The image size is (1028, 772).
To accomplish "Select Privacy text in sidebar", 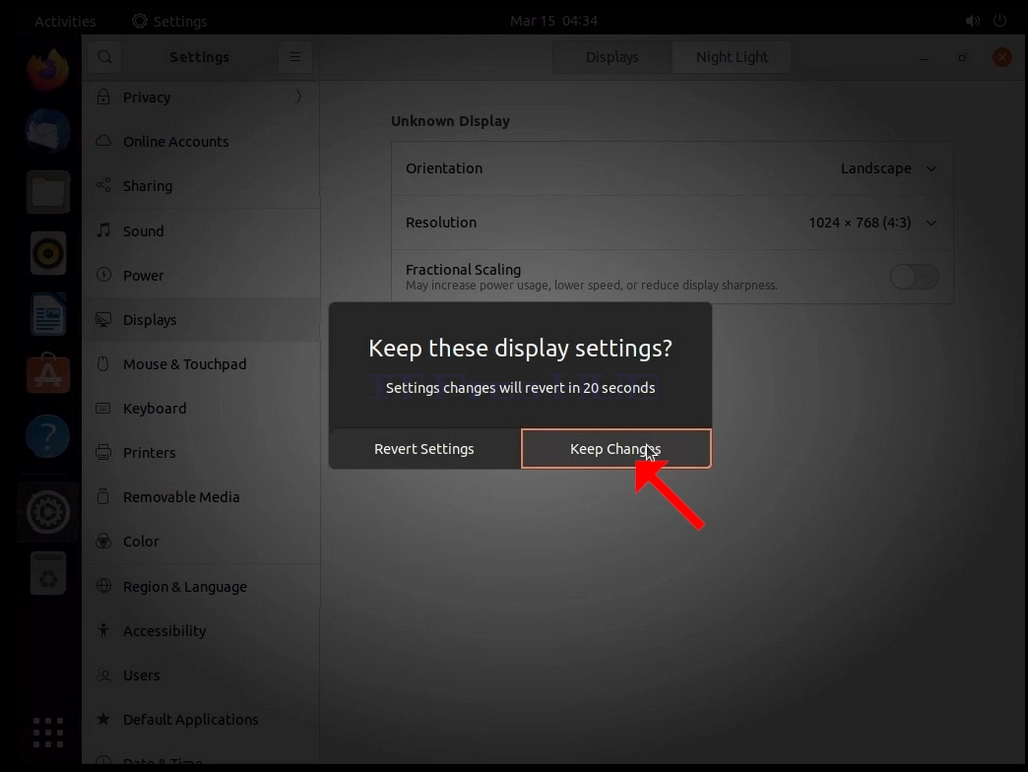I will [x=147, y=97].
